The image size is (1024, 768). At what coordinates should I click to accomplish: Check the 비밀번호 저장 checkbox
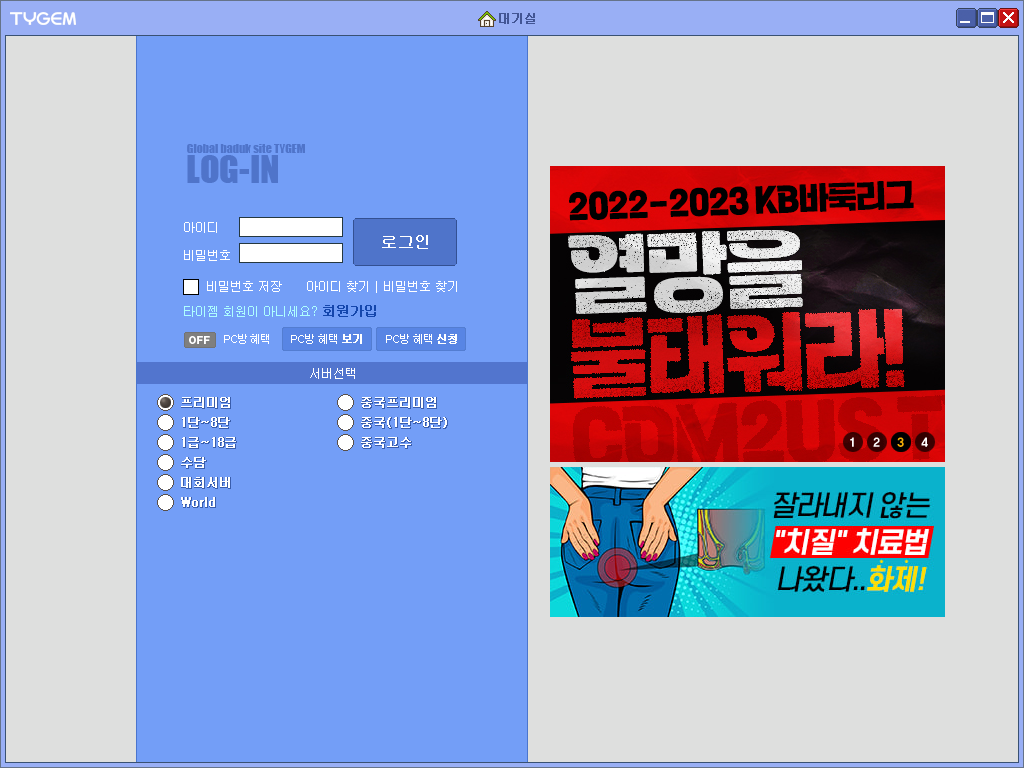coord(191,287)
